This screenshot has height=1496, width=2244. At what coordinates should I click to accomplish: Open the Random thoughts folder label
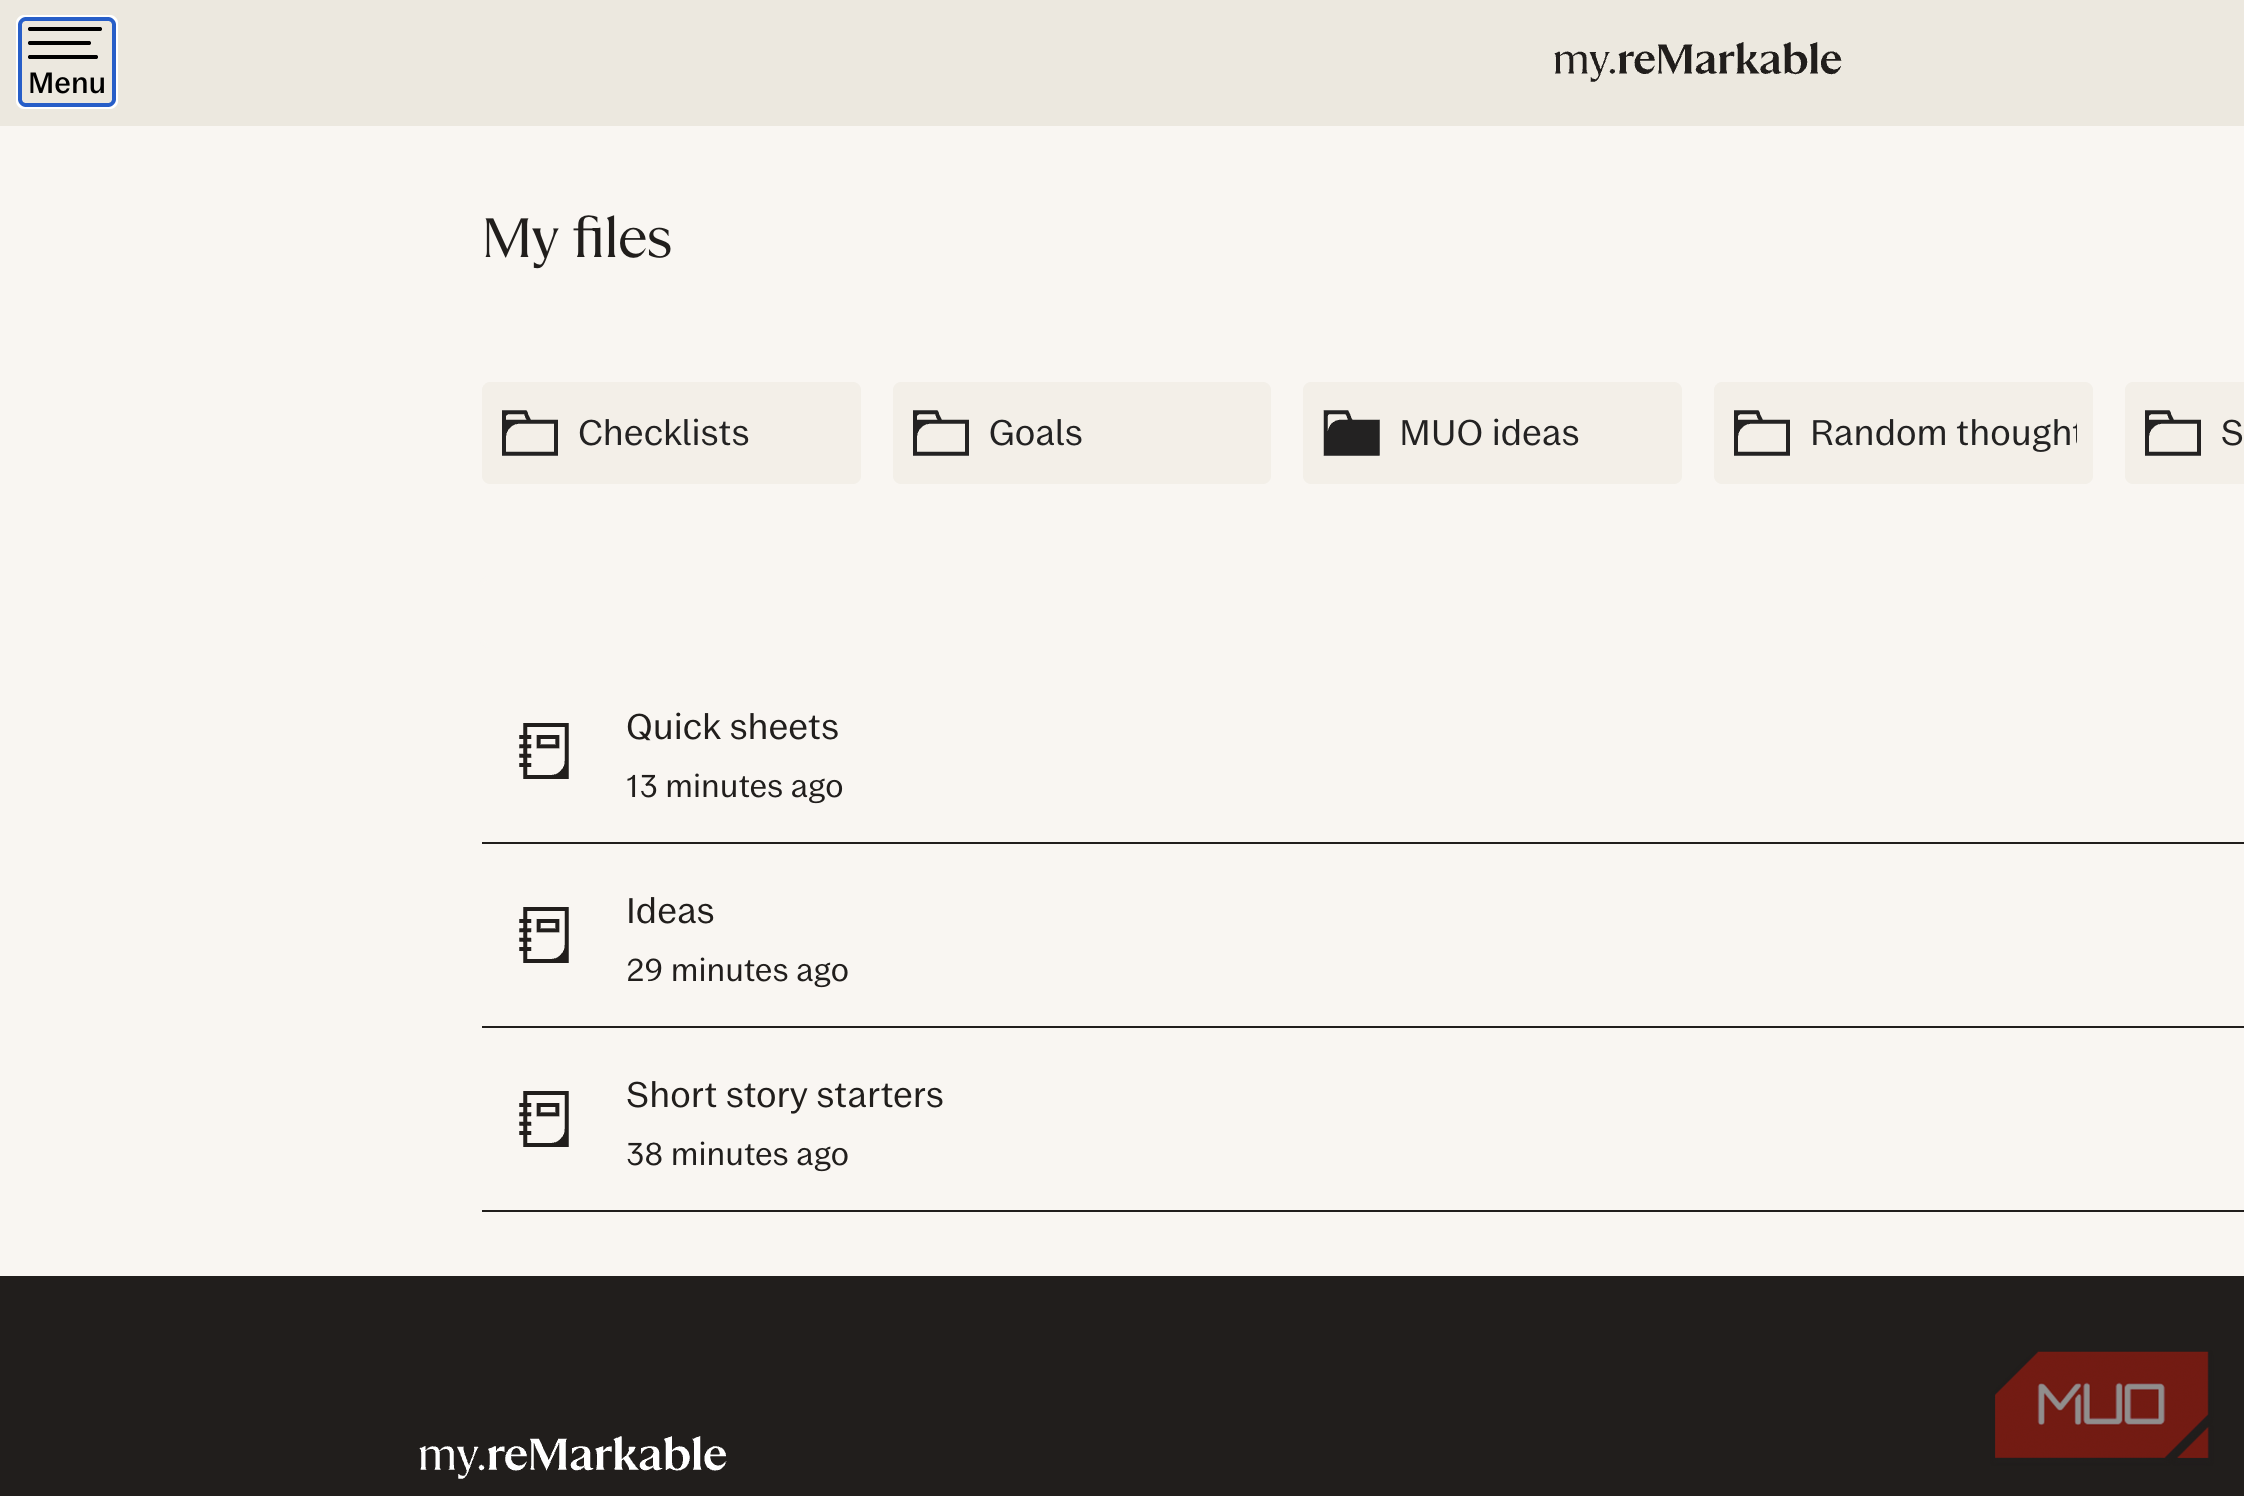1943,433
